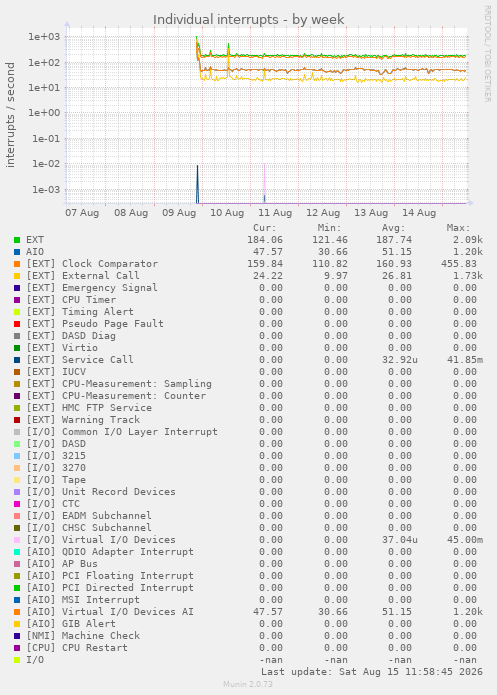Click the Munin 2.0.73 footer text

pyautogui.click(x=248, y=684)
